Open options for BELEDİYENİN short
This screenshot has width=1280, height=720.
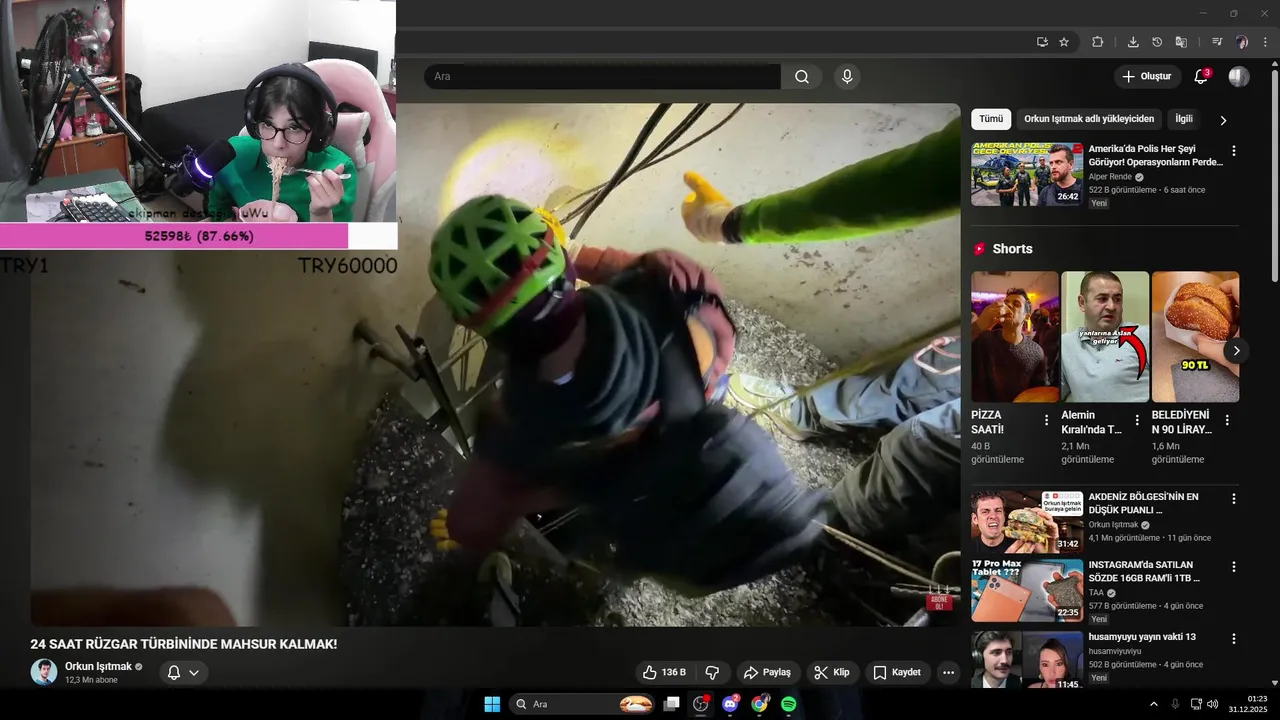point(1227,420)
